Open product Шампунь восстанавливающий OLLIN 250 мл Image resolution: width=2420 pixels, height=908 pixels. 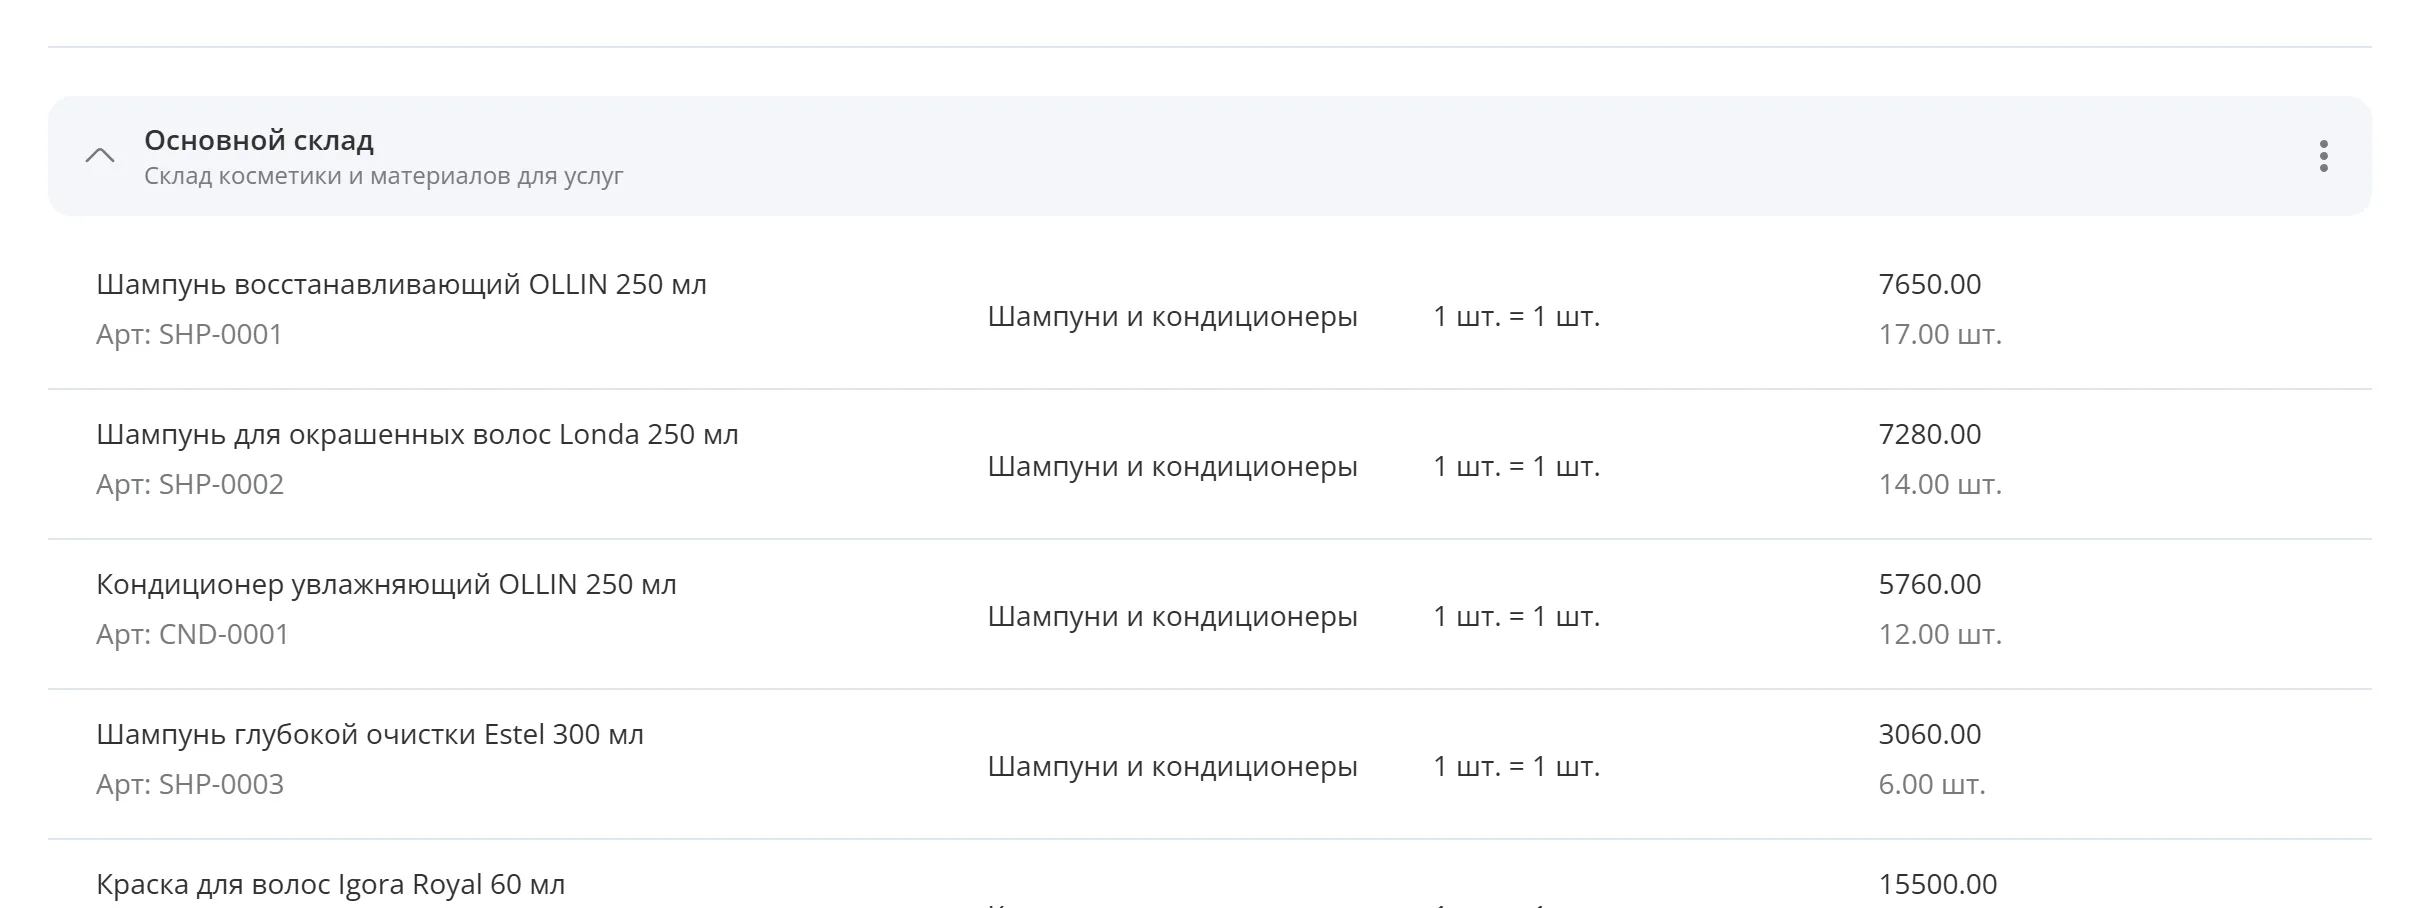[401, 284]
